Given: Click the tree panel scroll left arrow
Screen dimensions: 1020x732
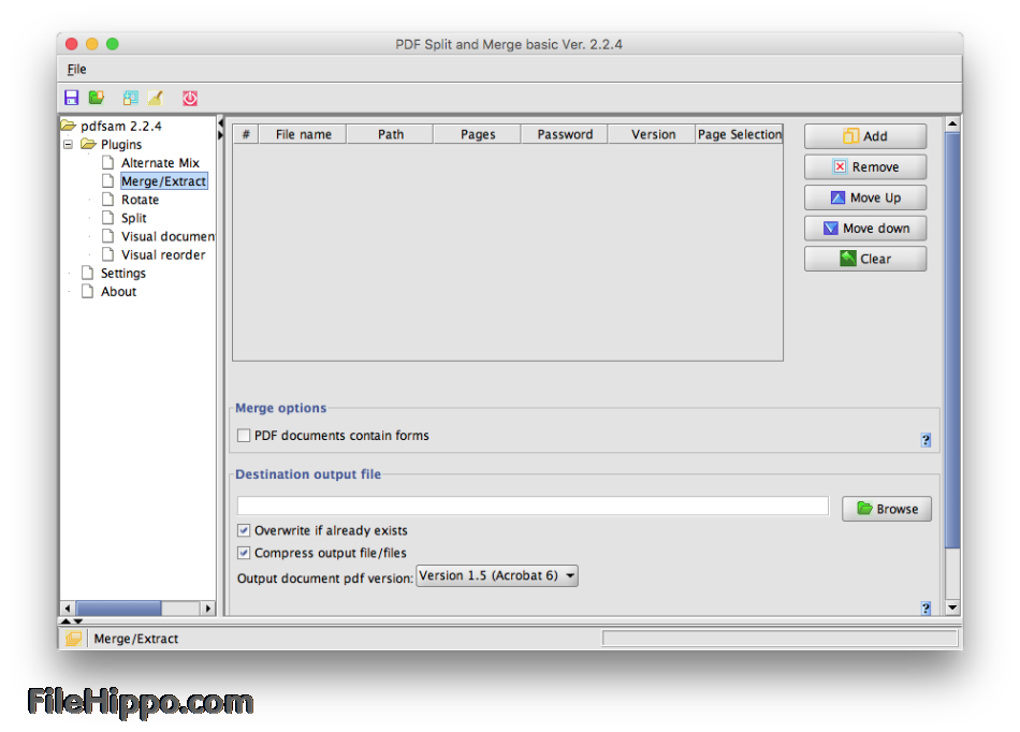Looking at the screenshot, I should pos(68,608).
